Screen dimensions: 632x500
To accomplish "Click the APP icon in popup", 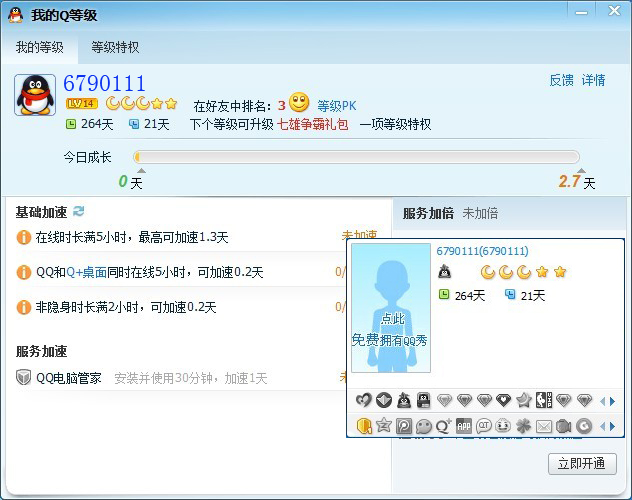I will point(464,425).
